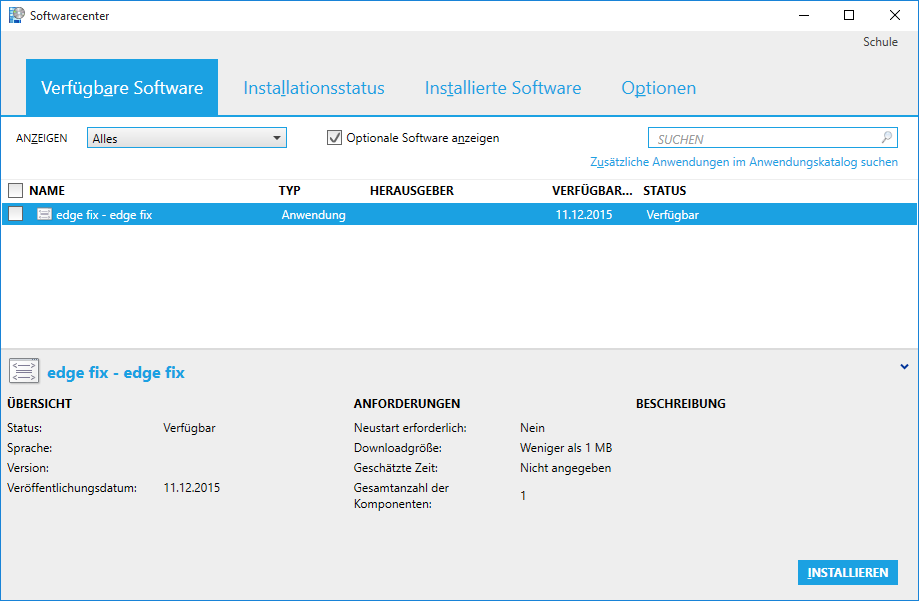Collapse the details pane with the chevron
The height and width of the screenshot is (601, 919).
(904, 366)
